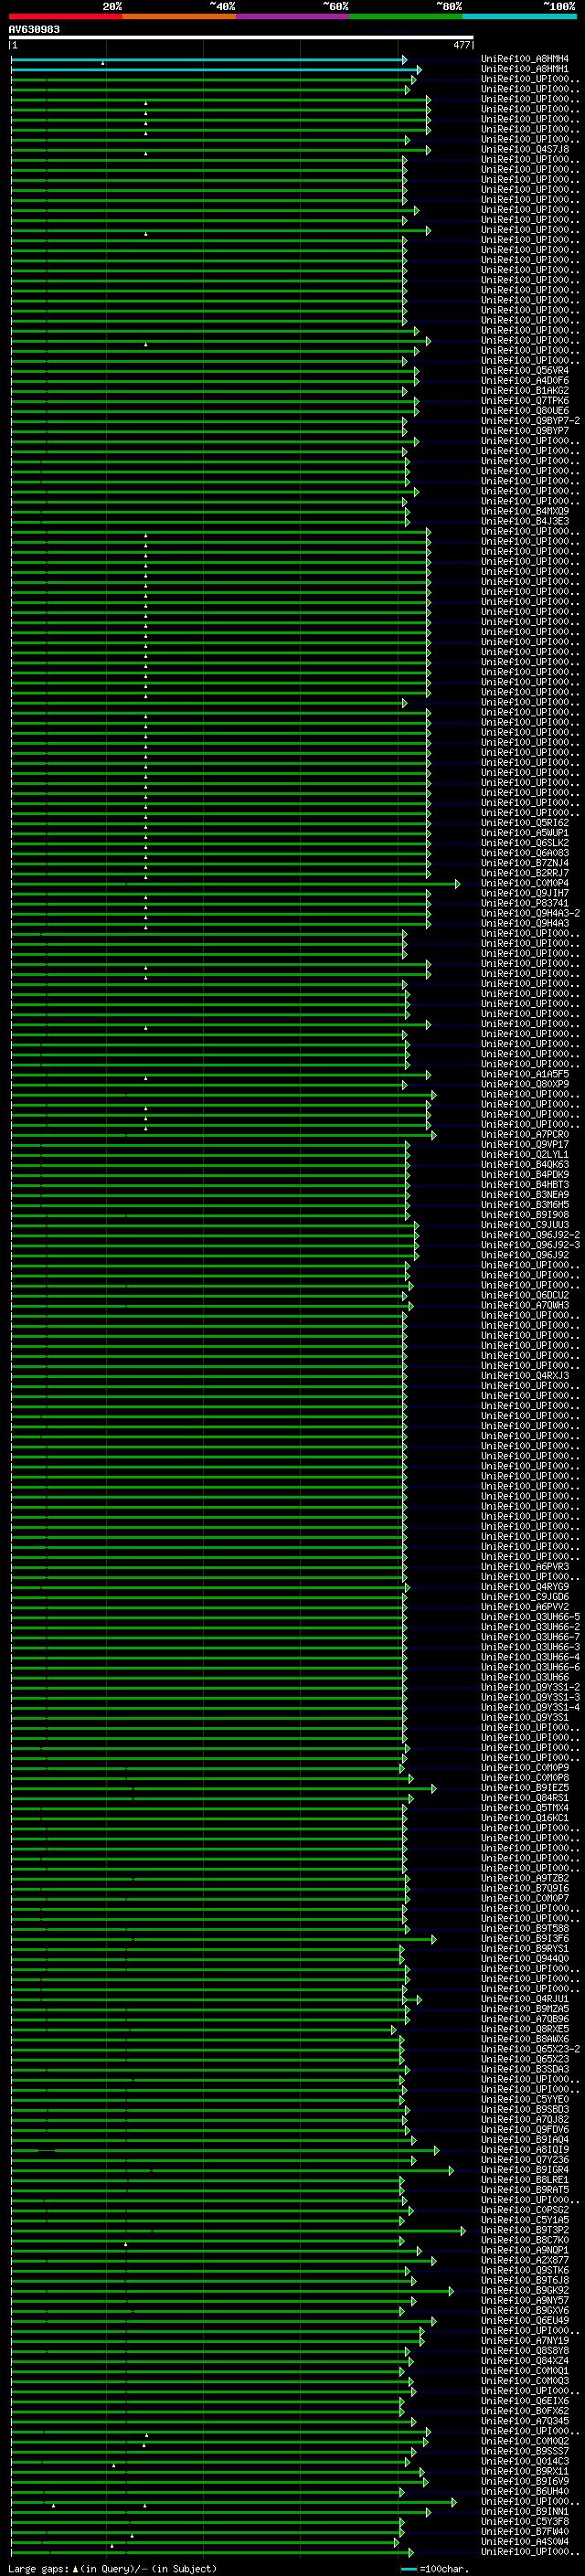
Task: Open the UniRef100_Q6DCU2 hit
Action: coord(525,1295)
